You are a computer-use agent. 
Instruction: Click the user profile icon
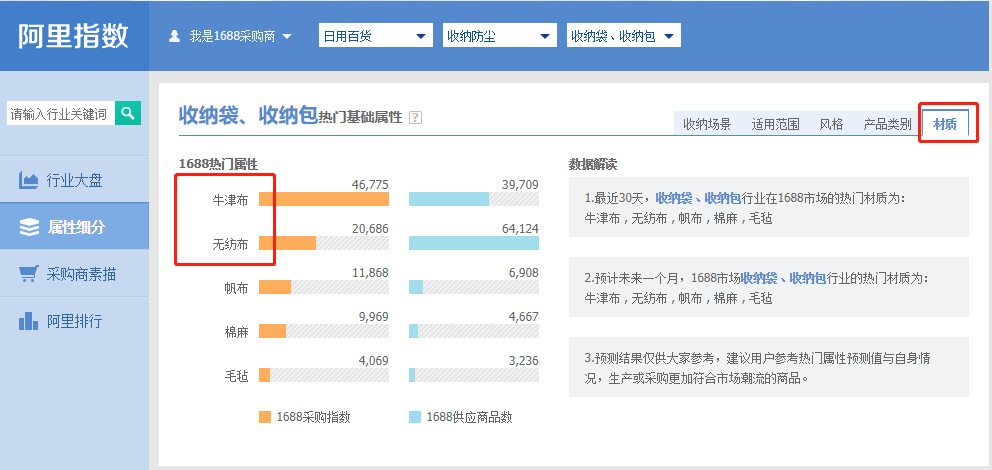click(x=175, y=36)
